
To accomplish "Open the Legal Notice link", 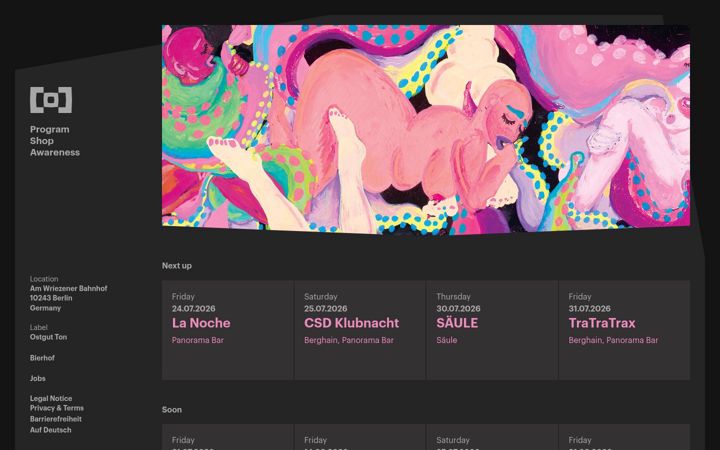I will pyautogui.click(x=51, y=399).
